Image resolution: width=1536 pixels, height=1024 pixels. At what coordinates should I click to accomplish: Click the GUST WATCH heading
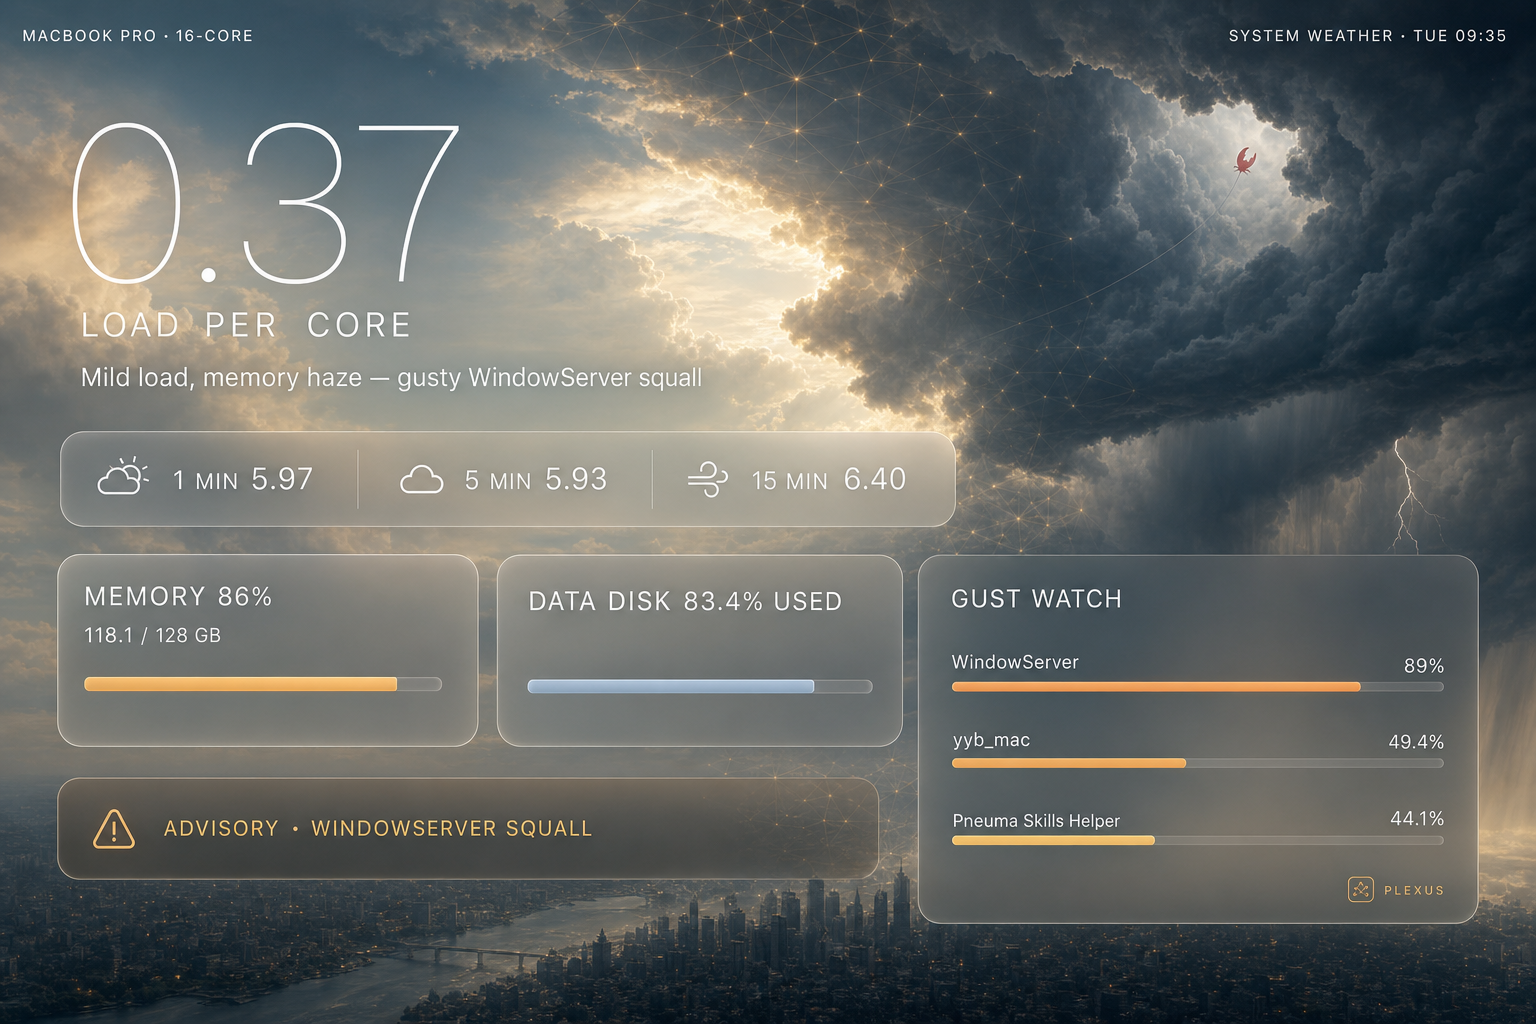(1036, 599)
